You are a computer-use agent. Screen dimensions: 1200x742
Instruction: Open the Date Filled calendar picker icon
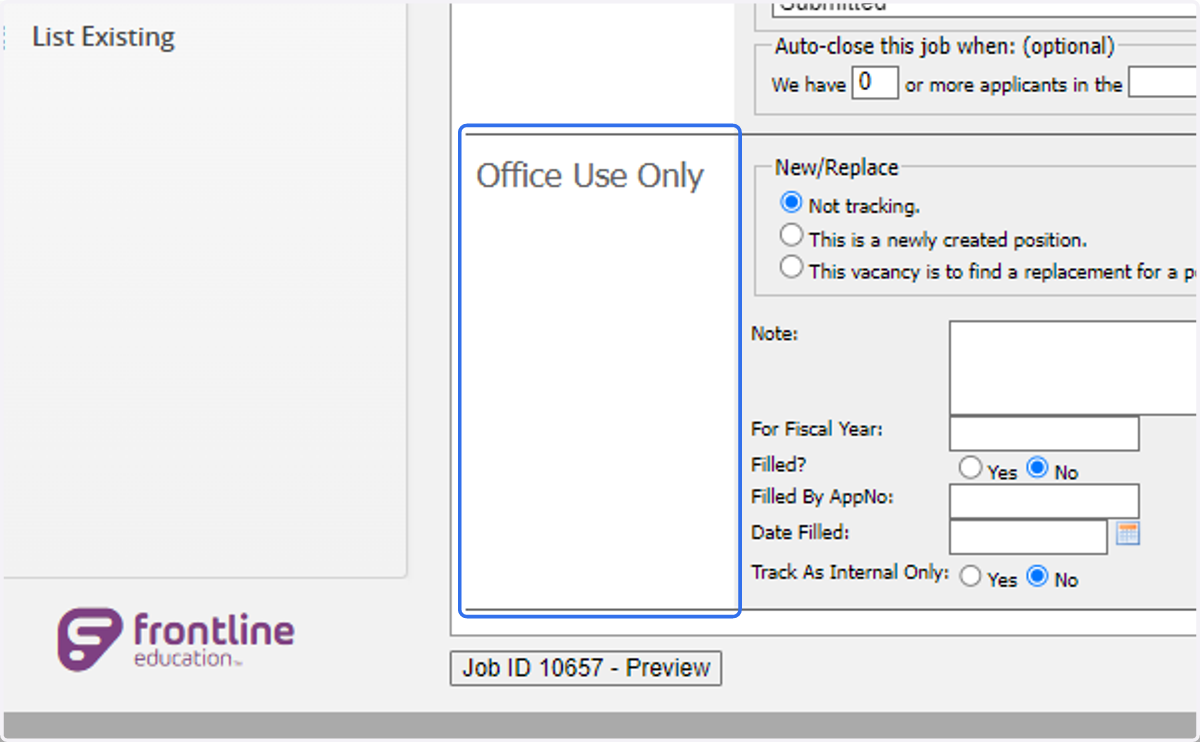coord(1128,534)
